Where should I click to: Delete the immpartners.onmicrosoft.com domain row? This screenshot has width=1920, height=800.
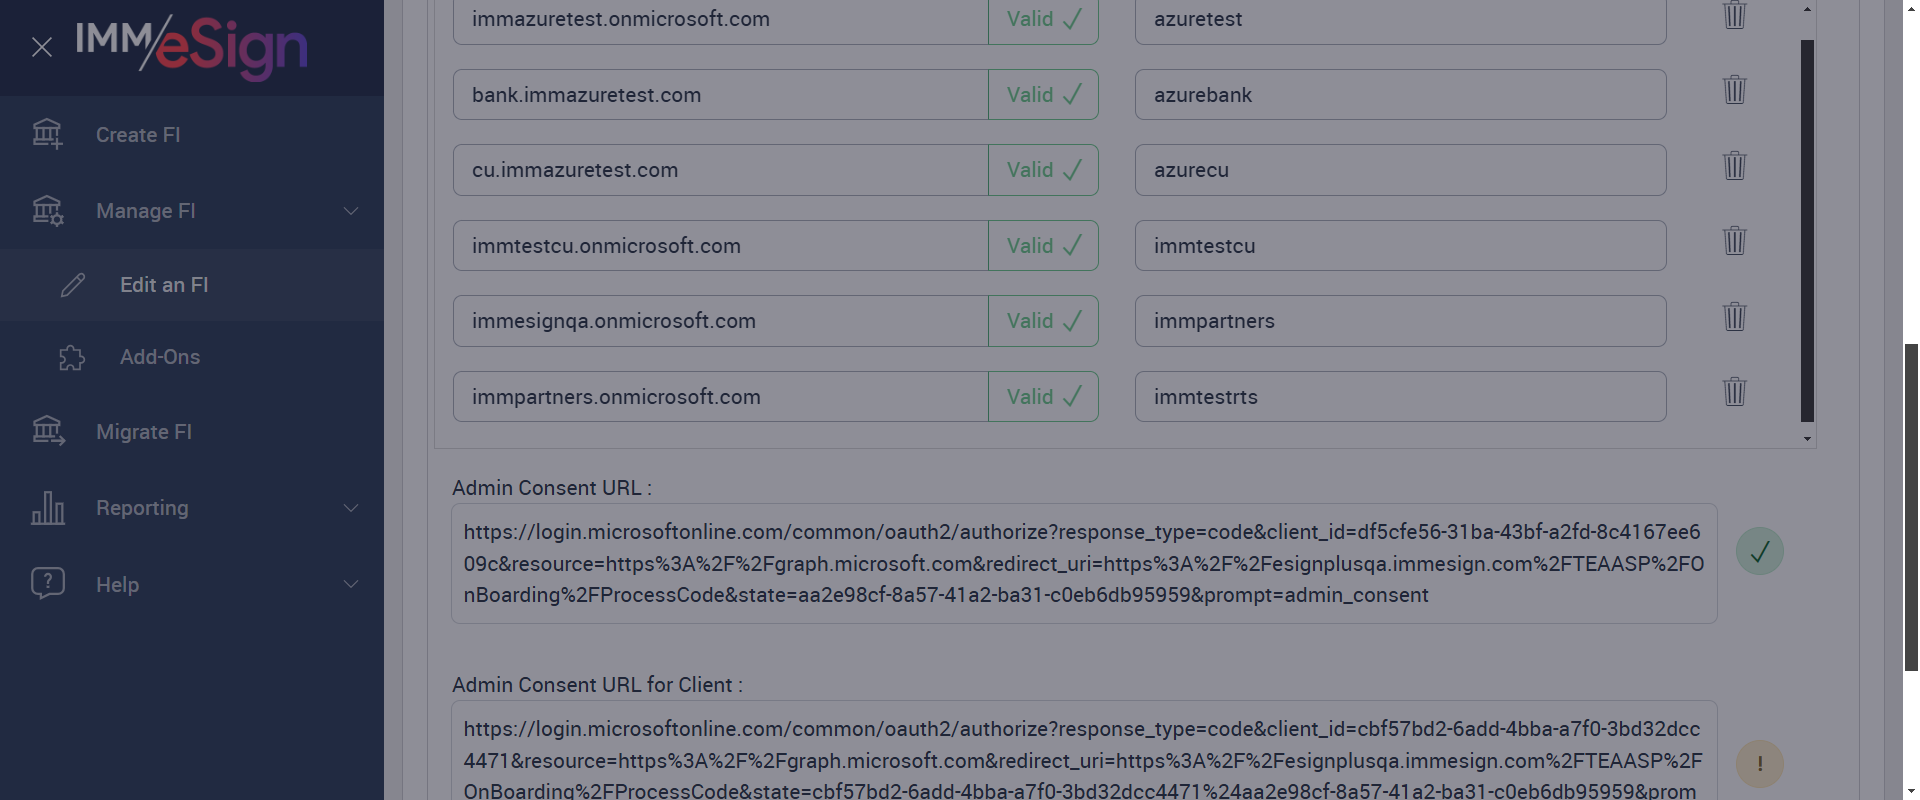pyautogui.click(x=1734, y=392)
